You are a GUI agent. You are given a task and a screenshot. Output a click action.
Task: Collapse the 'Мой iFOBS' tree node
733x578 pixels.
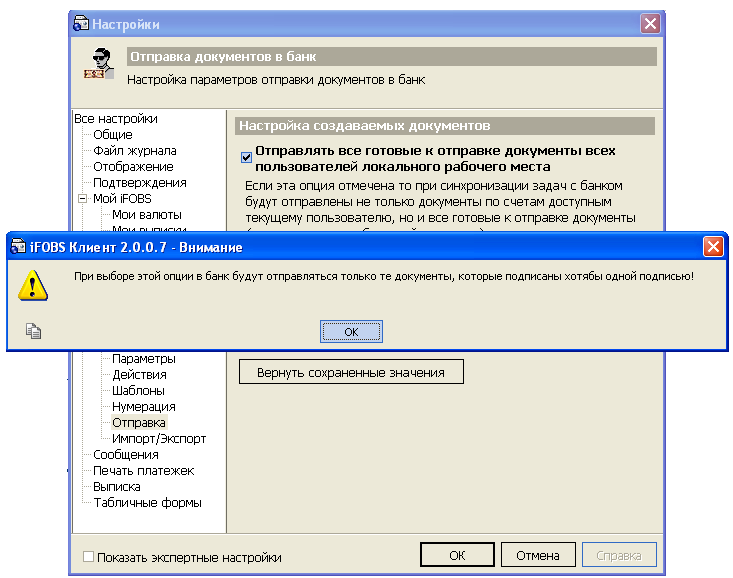82,199
